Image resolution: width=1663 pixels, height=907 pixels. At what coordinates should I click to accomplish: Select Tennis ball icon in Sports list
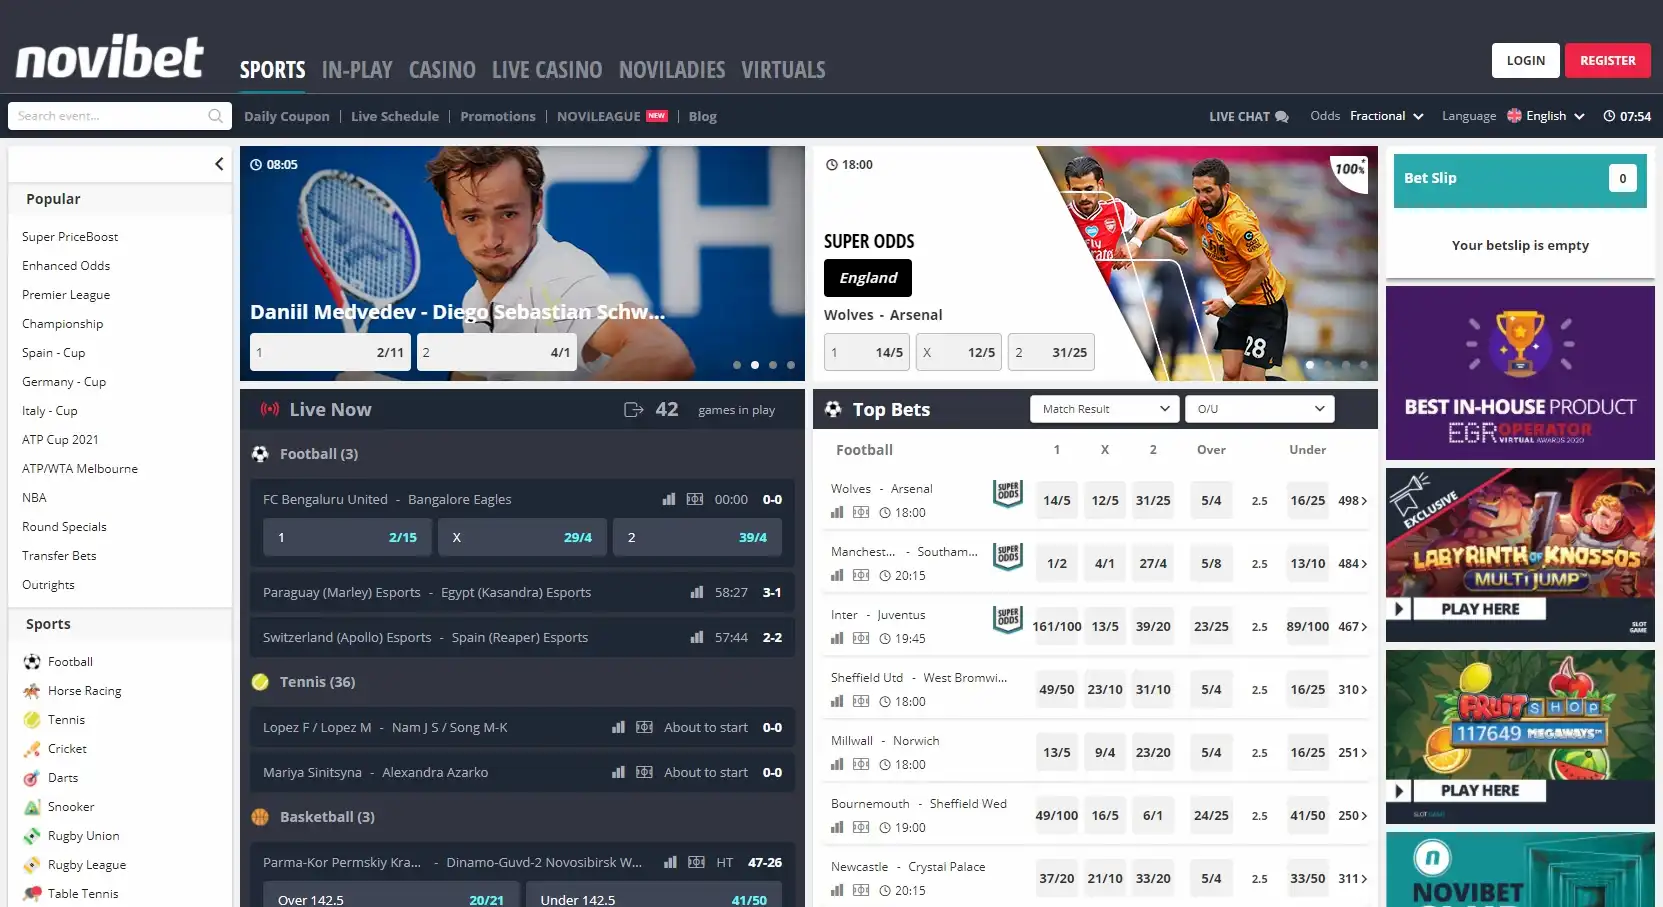tap(32, 720)
